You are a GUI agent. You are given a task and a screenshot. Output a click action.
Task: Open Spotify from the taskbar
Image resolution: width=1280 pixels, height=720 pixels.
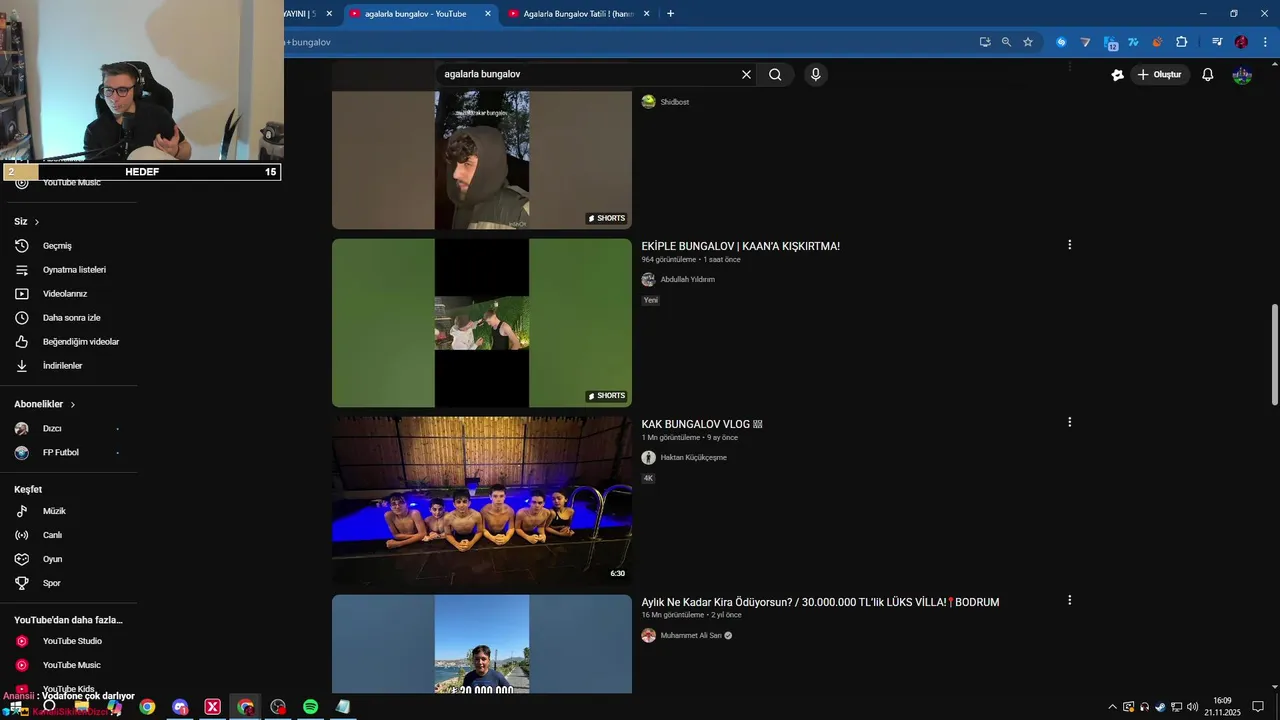point(311,707)
